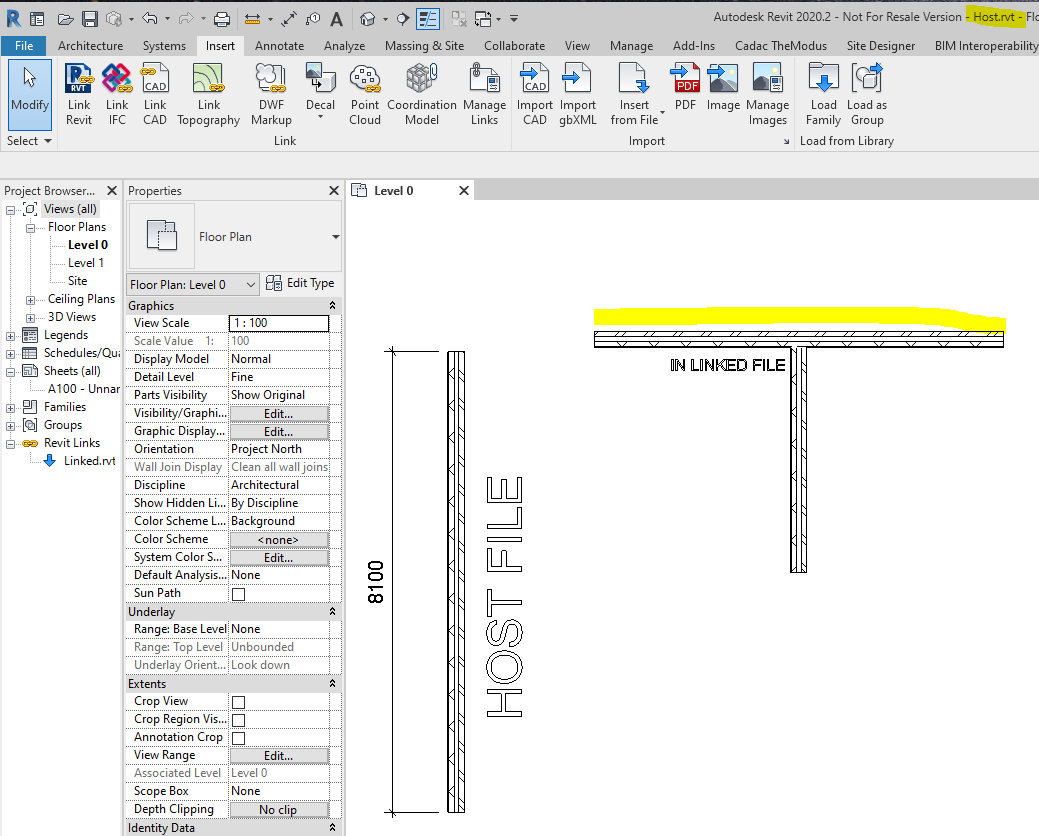Expand the Ceiling Plans tree node

click(30, 300)
